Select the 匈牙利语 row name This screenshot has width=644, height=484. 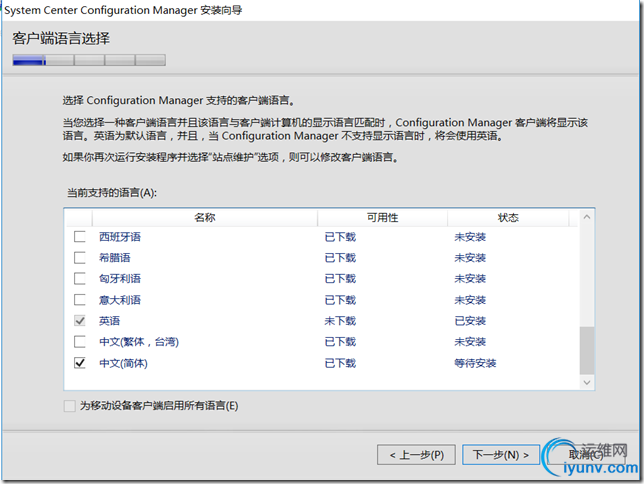click(x=120, y=279)
